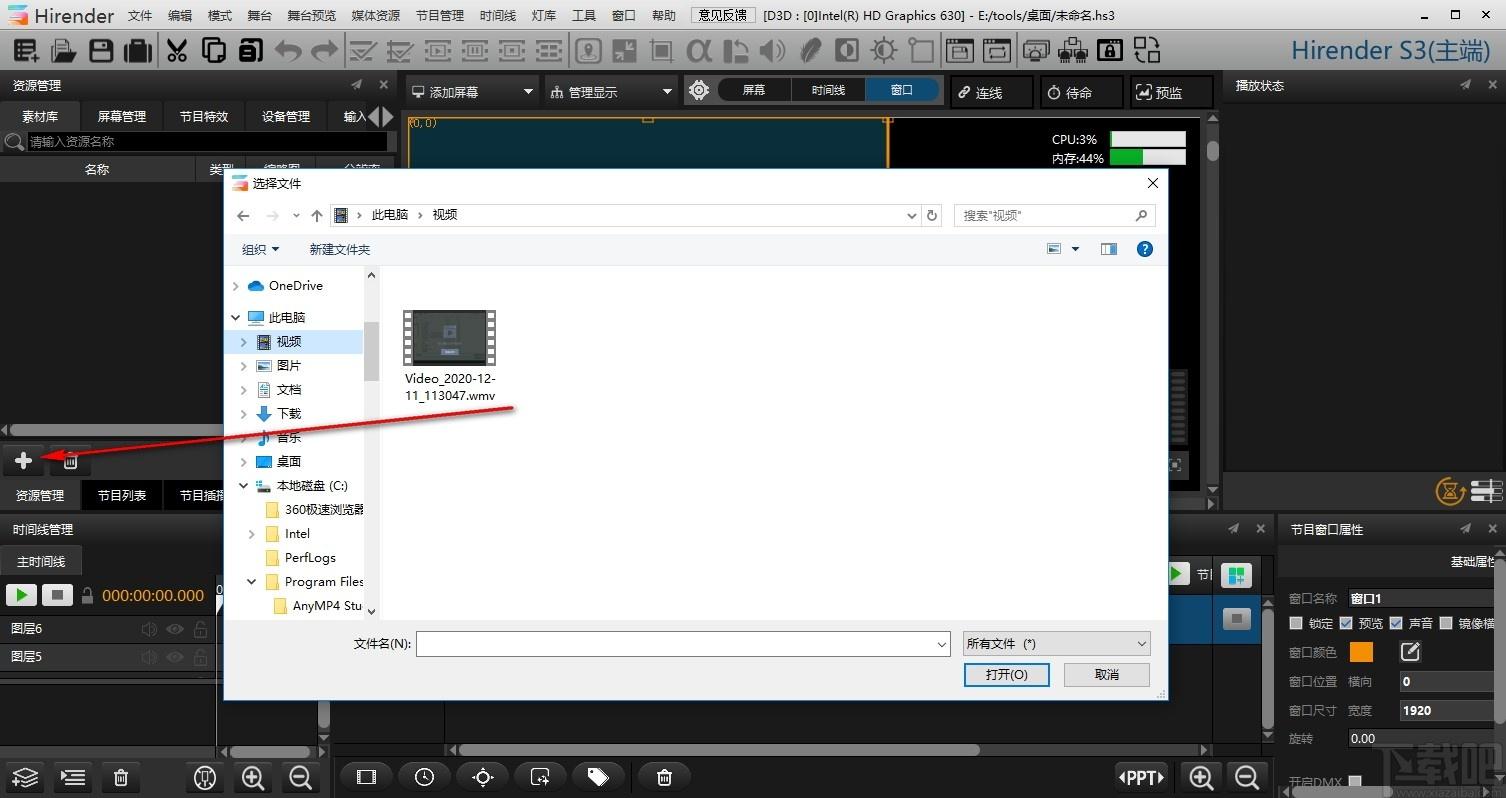Image resolution: width=1506 pixels, height=798 pixels.
Task: Click the copy icon in main toolbar
Action: [213, 50]
